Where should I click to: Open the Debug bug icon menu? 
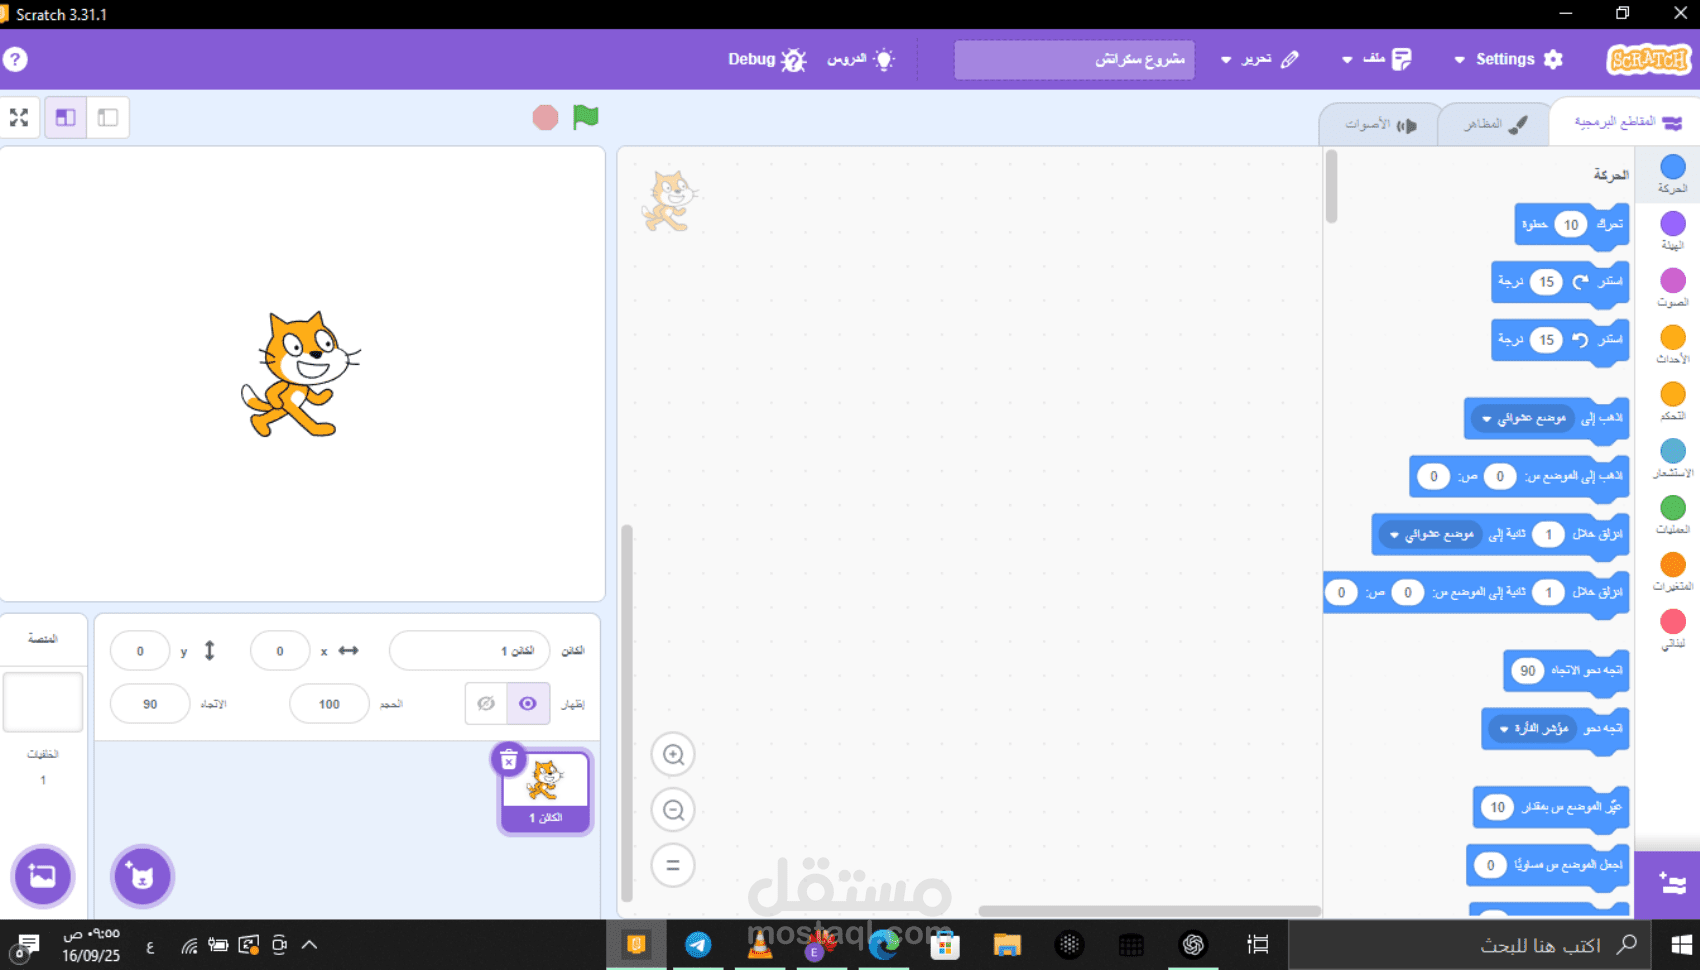[x=794, y=60]
